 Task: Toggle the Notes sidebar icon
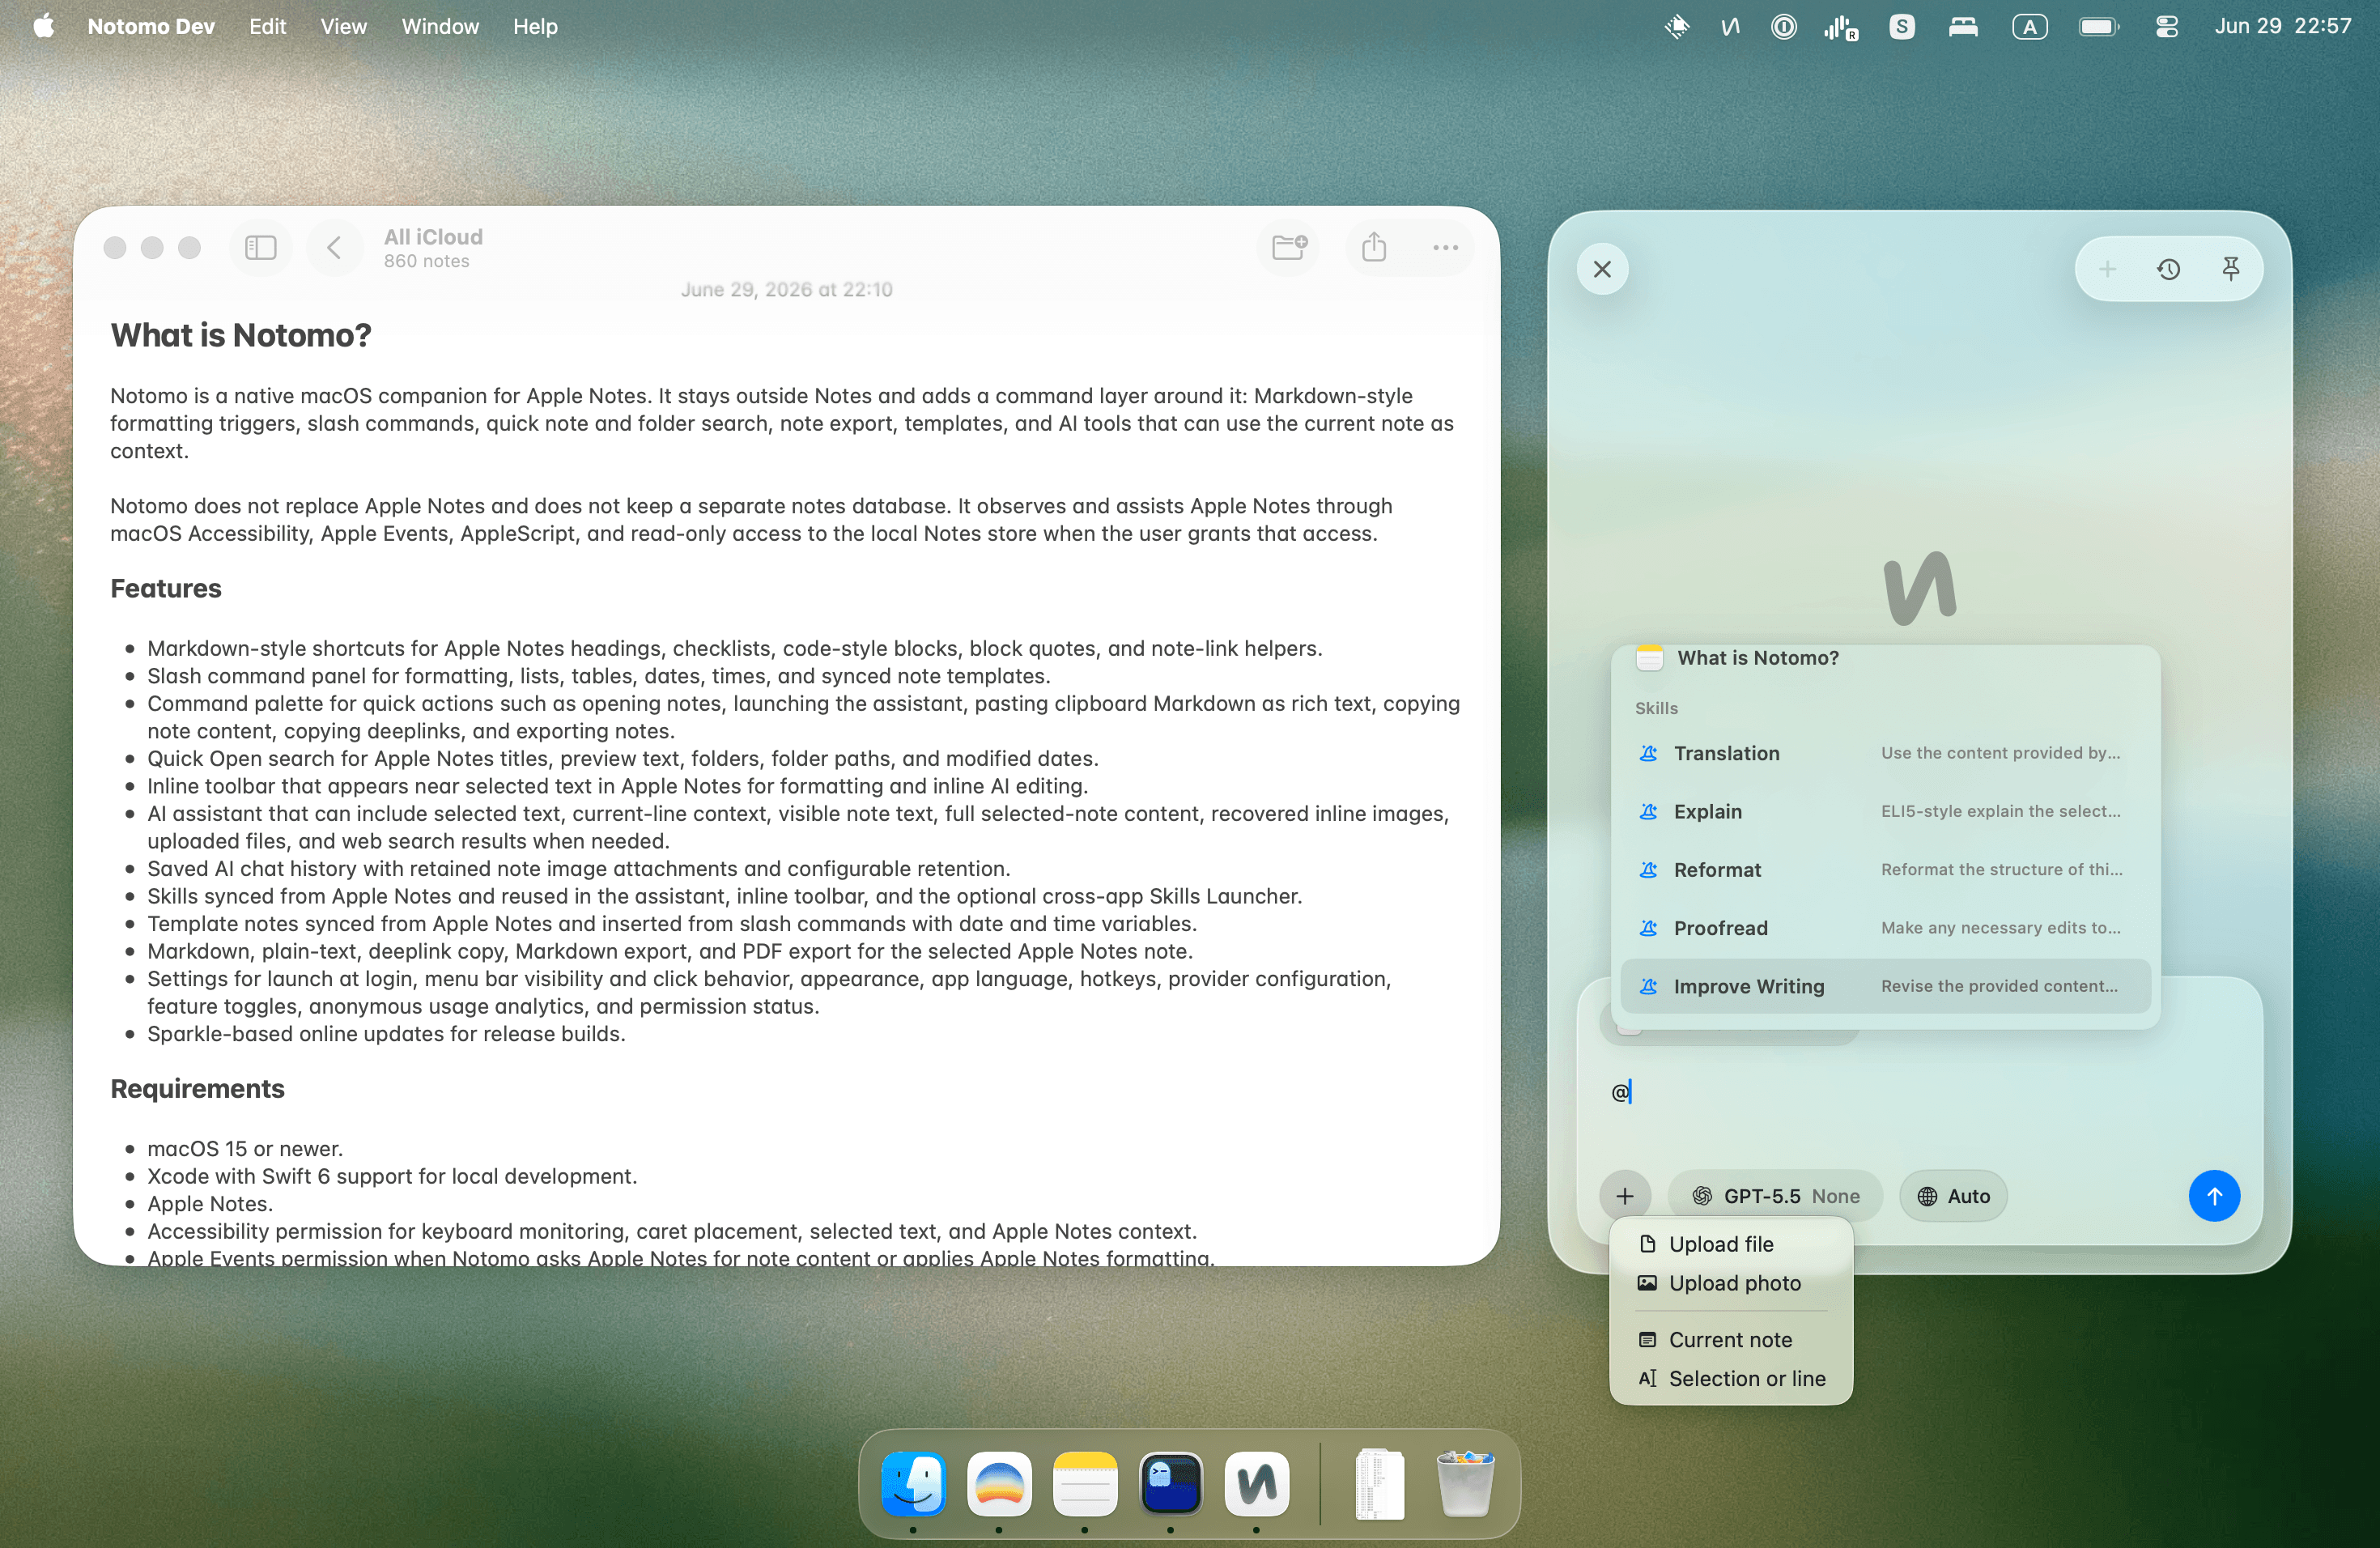click(x=260, y=247)
